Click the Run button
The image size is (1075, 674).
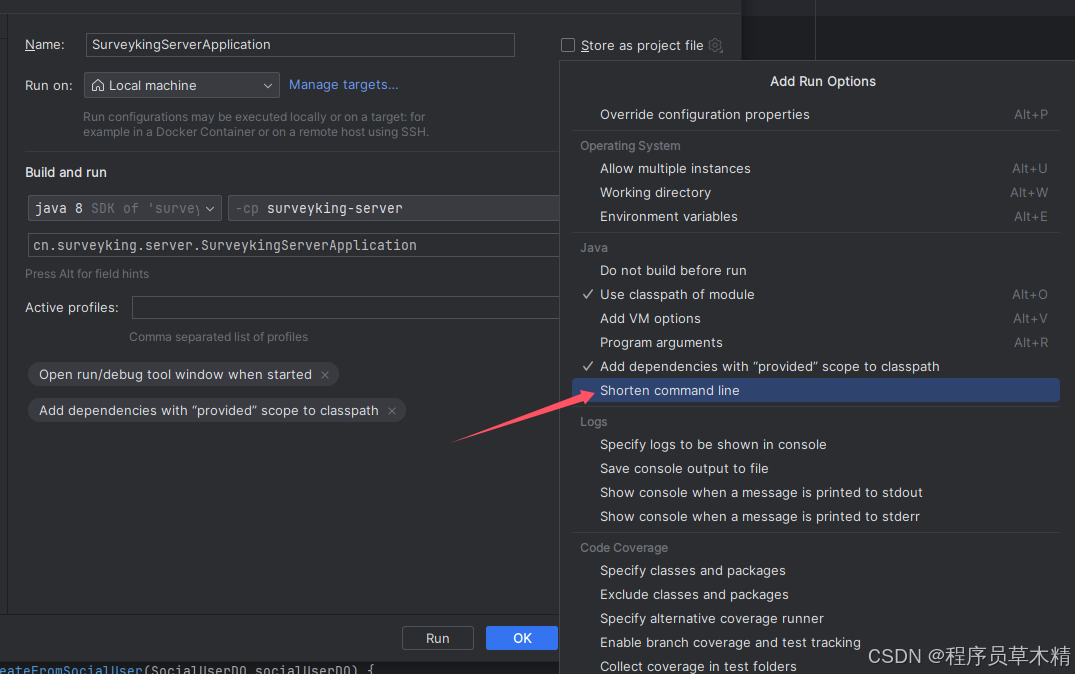(x=437, y=638)
